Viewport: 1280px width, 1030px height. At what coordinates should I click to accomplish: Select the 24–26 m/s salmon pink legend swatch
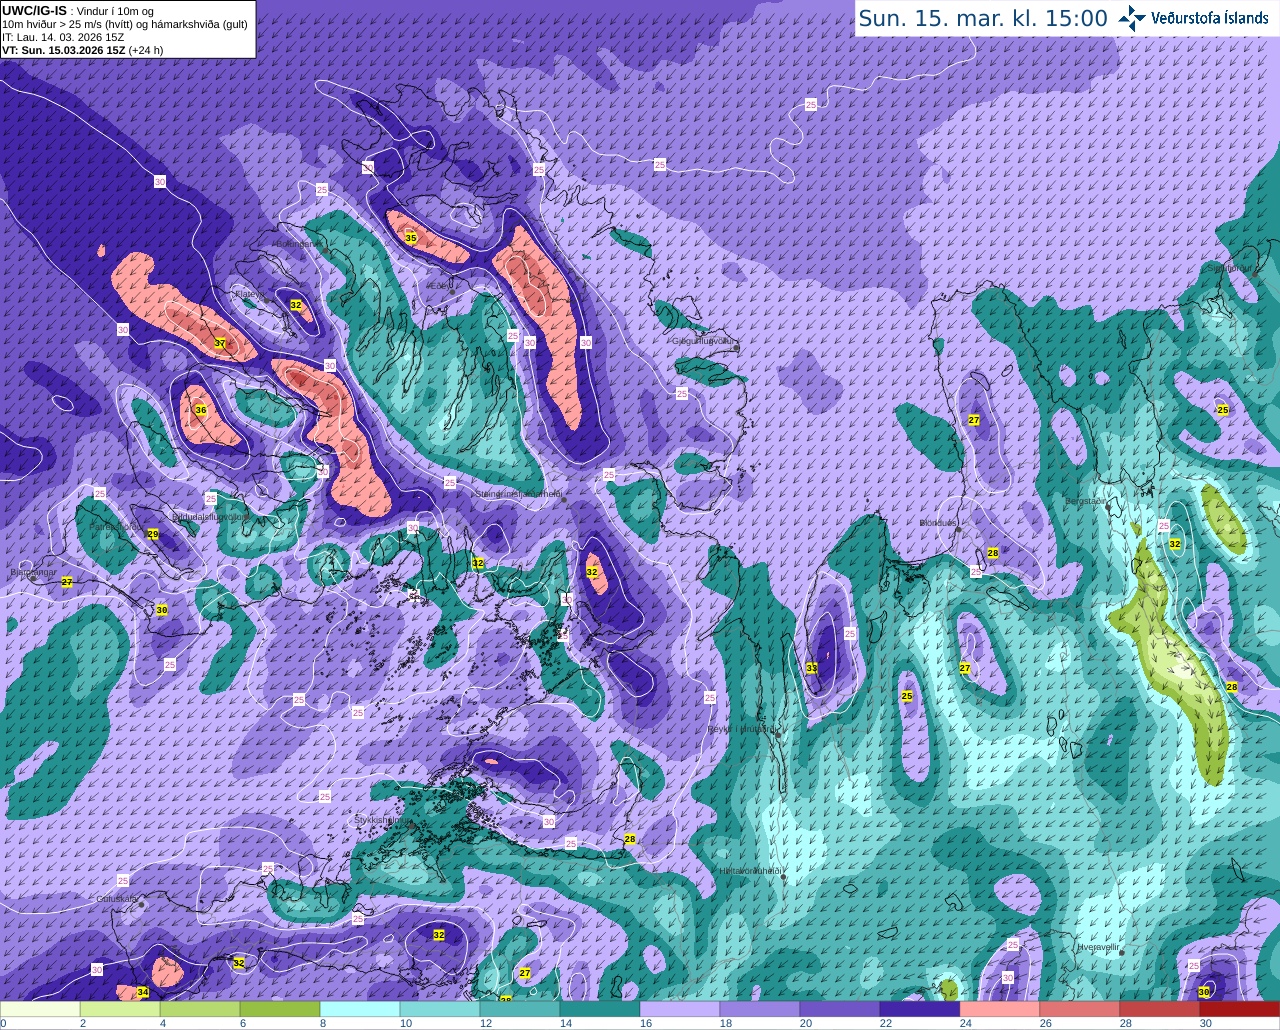pos(1000,1009)
